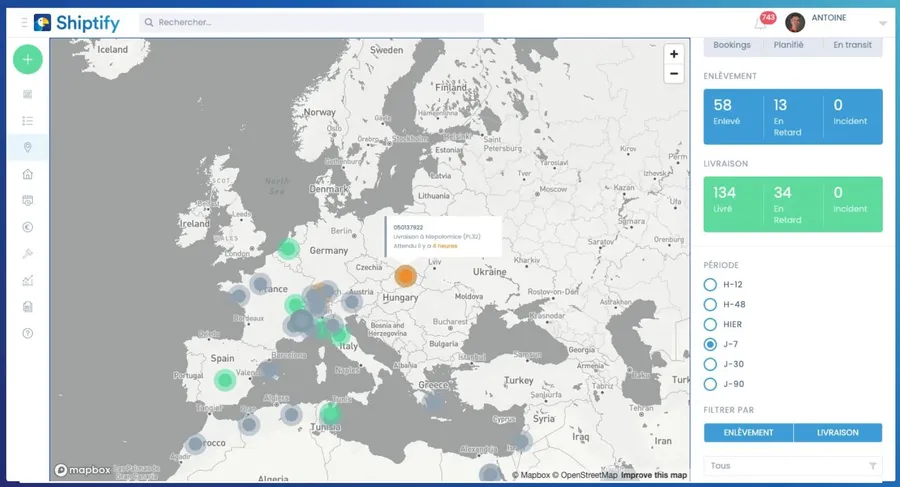Open the dashboard icon below plus button
Image resolution: width=900 pixels, height=487 pixels.
(28, 94)
